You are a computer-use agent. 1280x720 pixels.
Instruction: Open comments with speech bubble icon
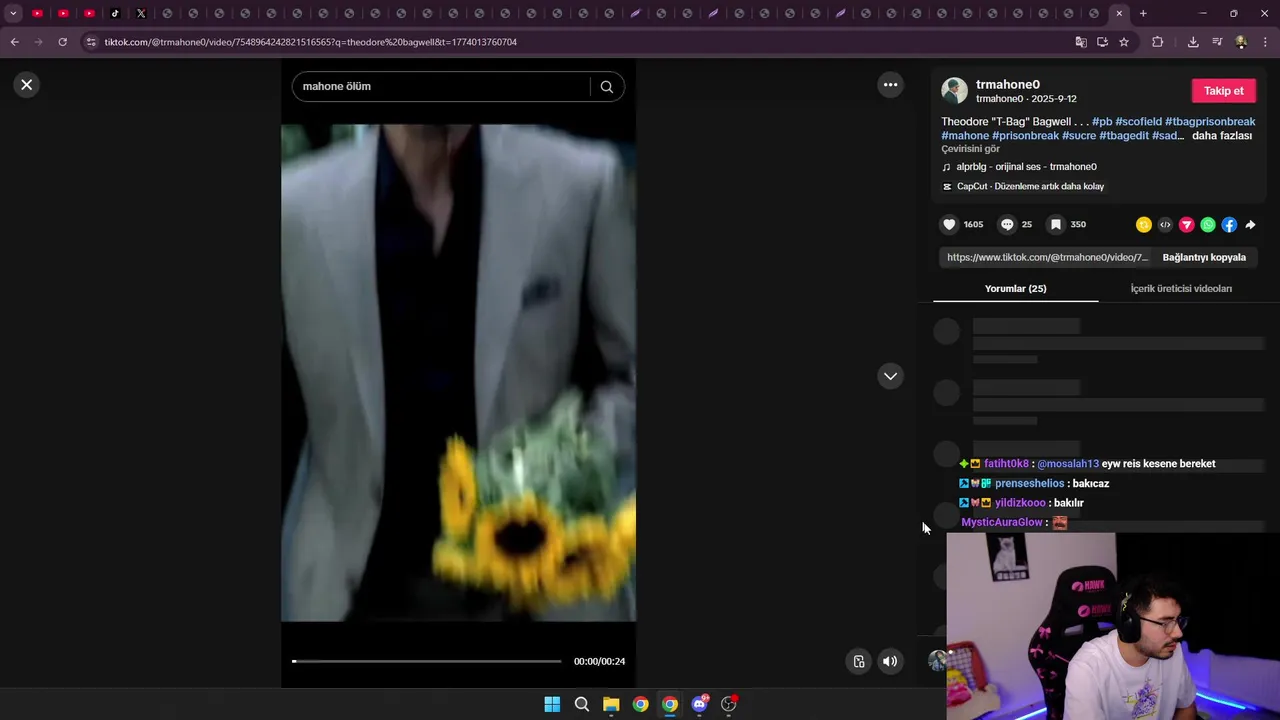coord(1007,225)
